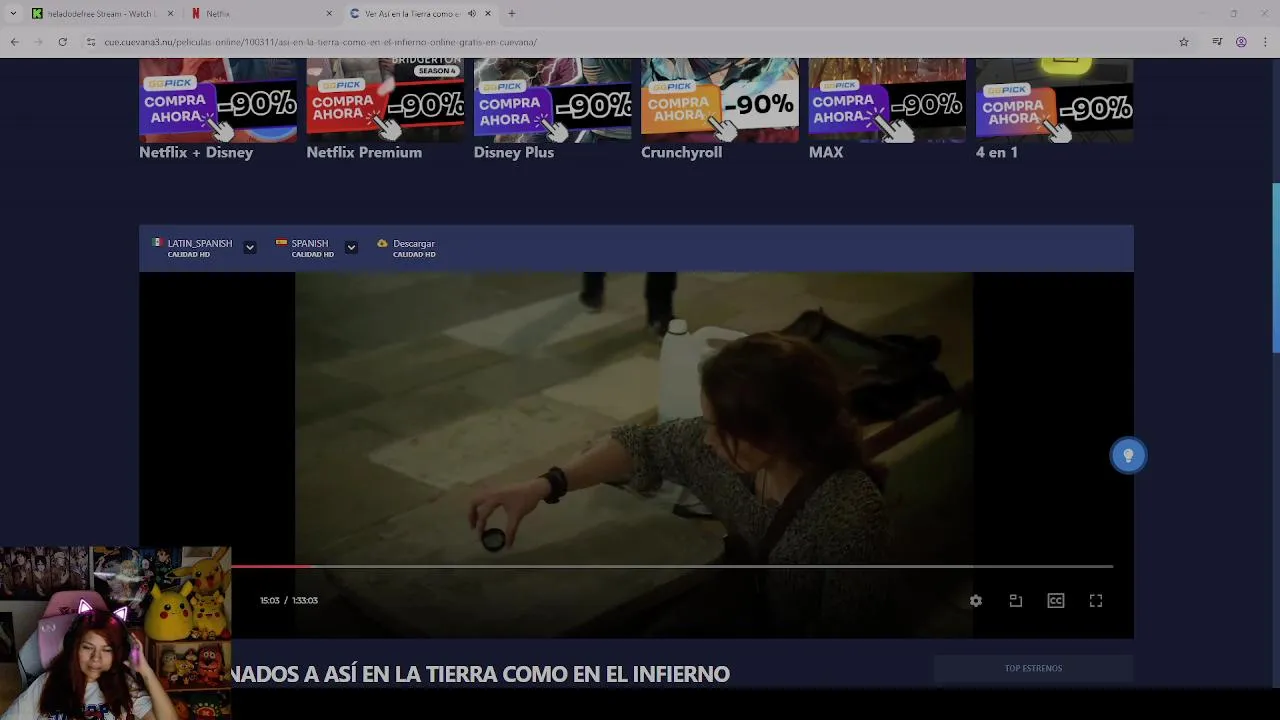1280x720 pixels.
Task: Click the Netflix + Disney text link
Action: click(196, 152)
